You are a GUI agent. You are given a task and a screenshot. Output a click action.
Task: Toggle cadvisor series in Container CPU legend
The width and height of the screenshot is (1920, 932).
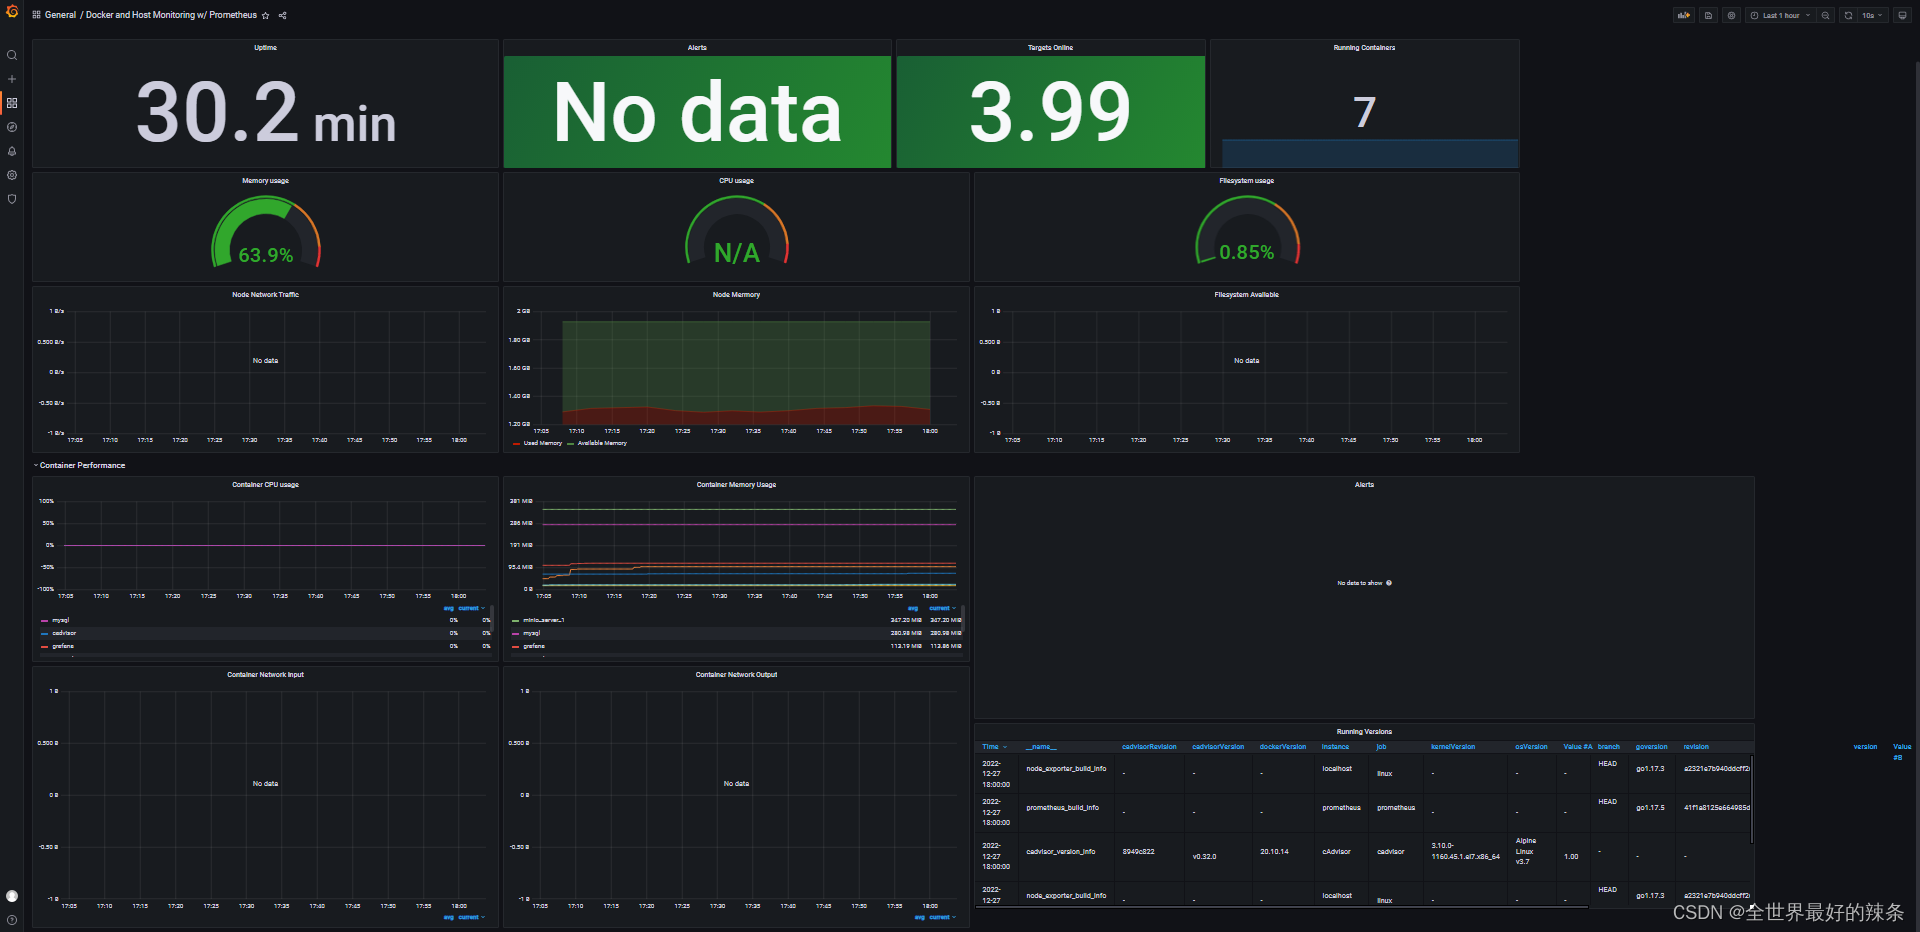[x=64, y=633]
